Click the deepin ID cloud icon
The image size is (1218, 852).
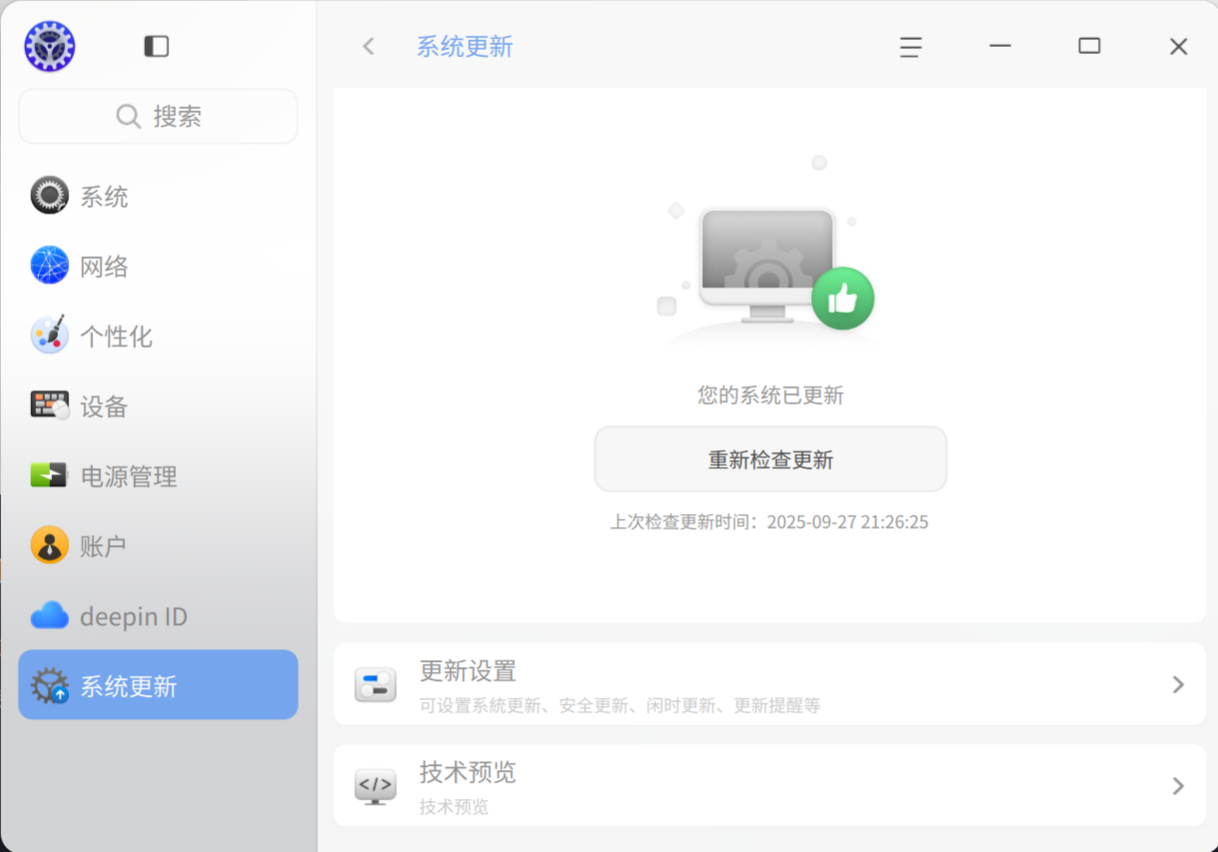pyautogui.click(x=49, y=616)
